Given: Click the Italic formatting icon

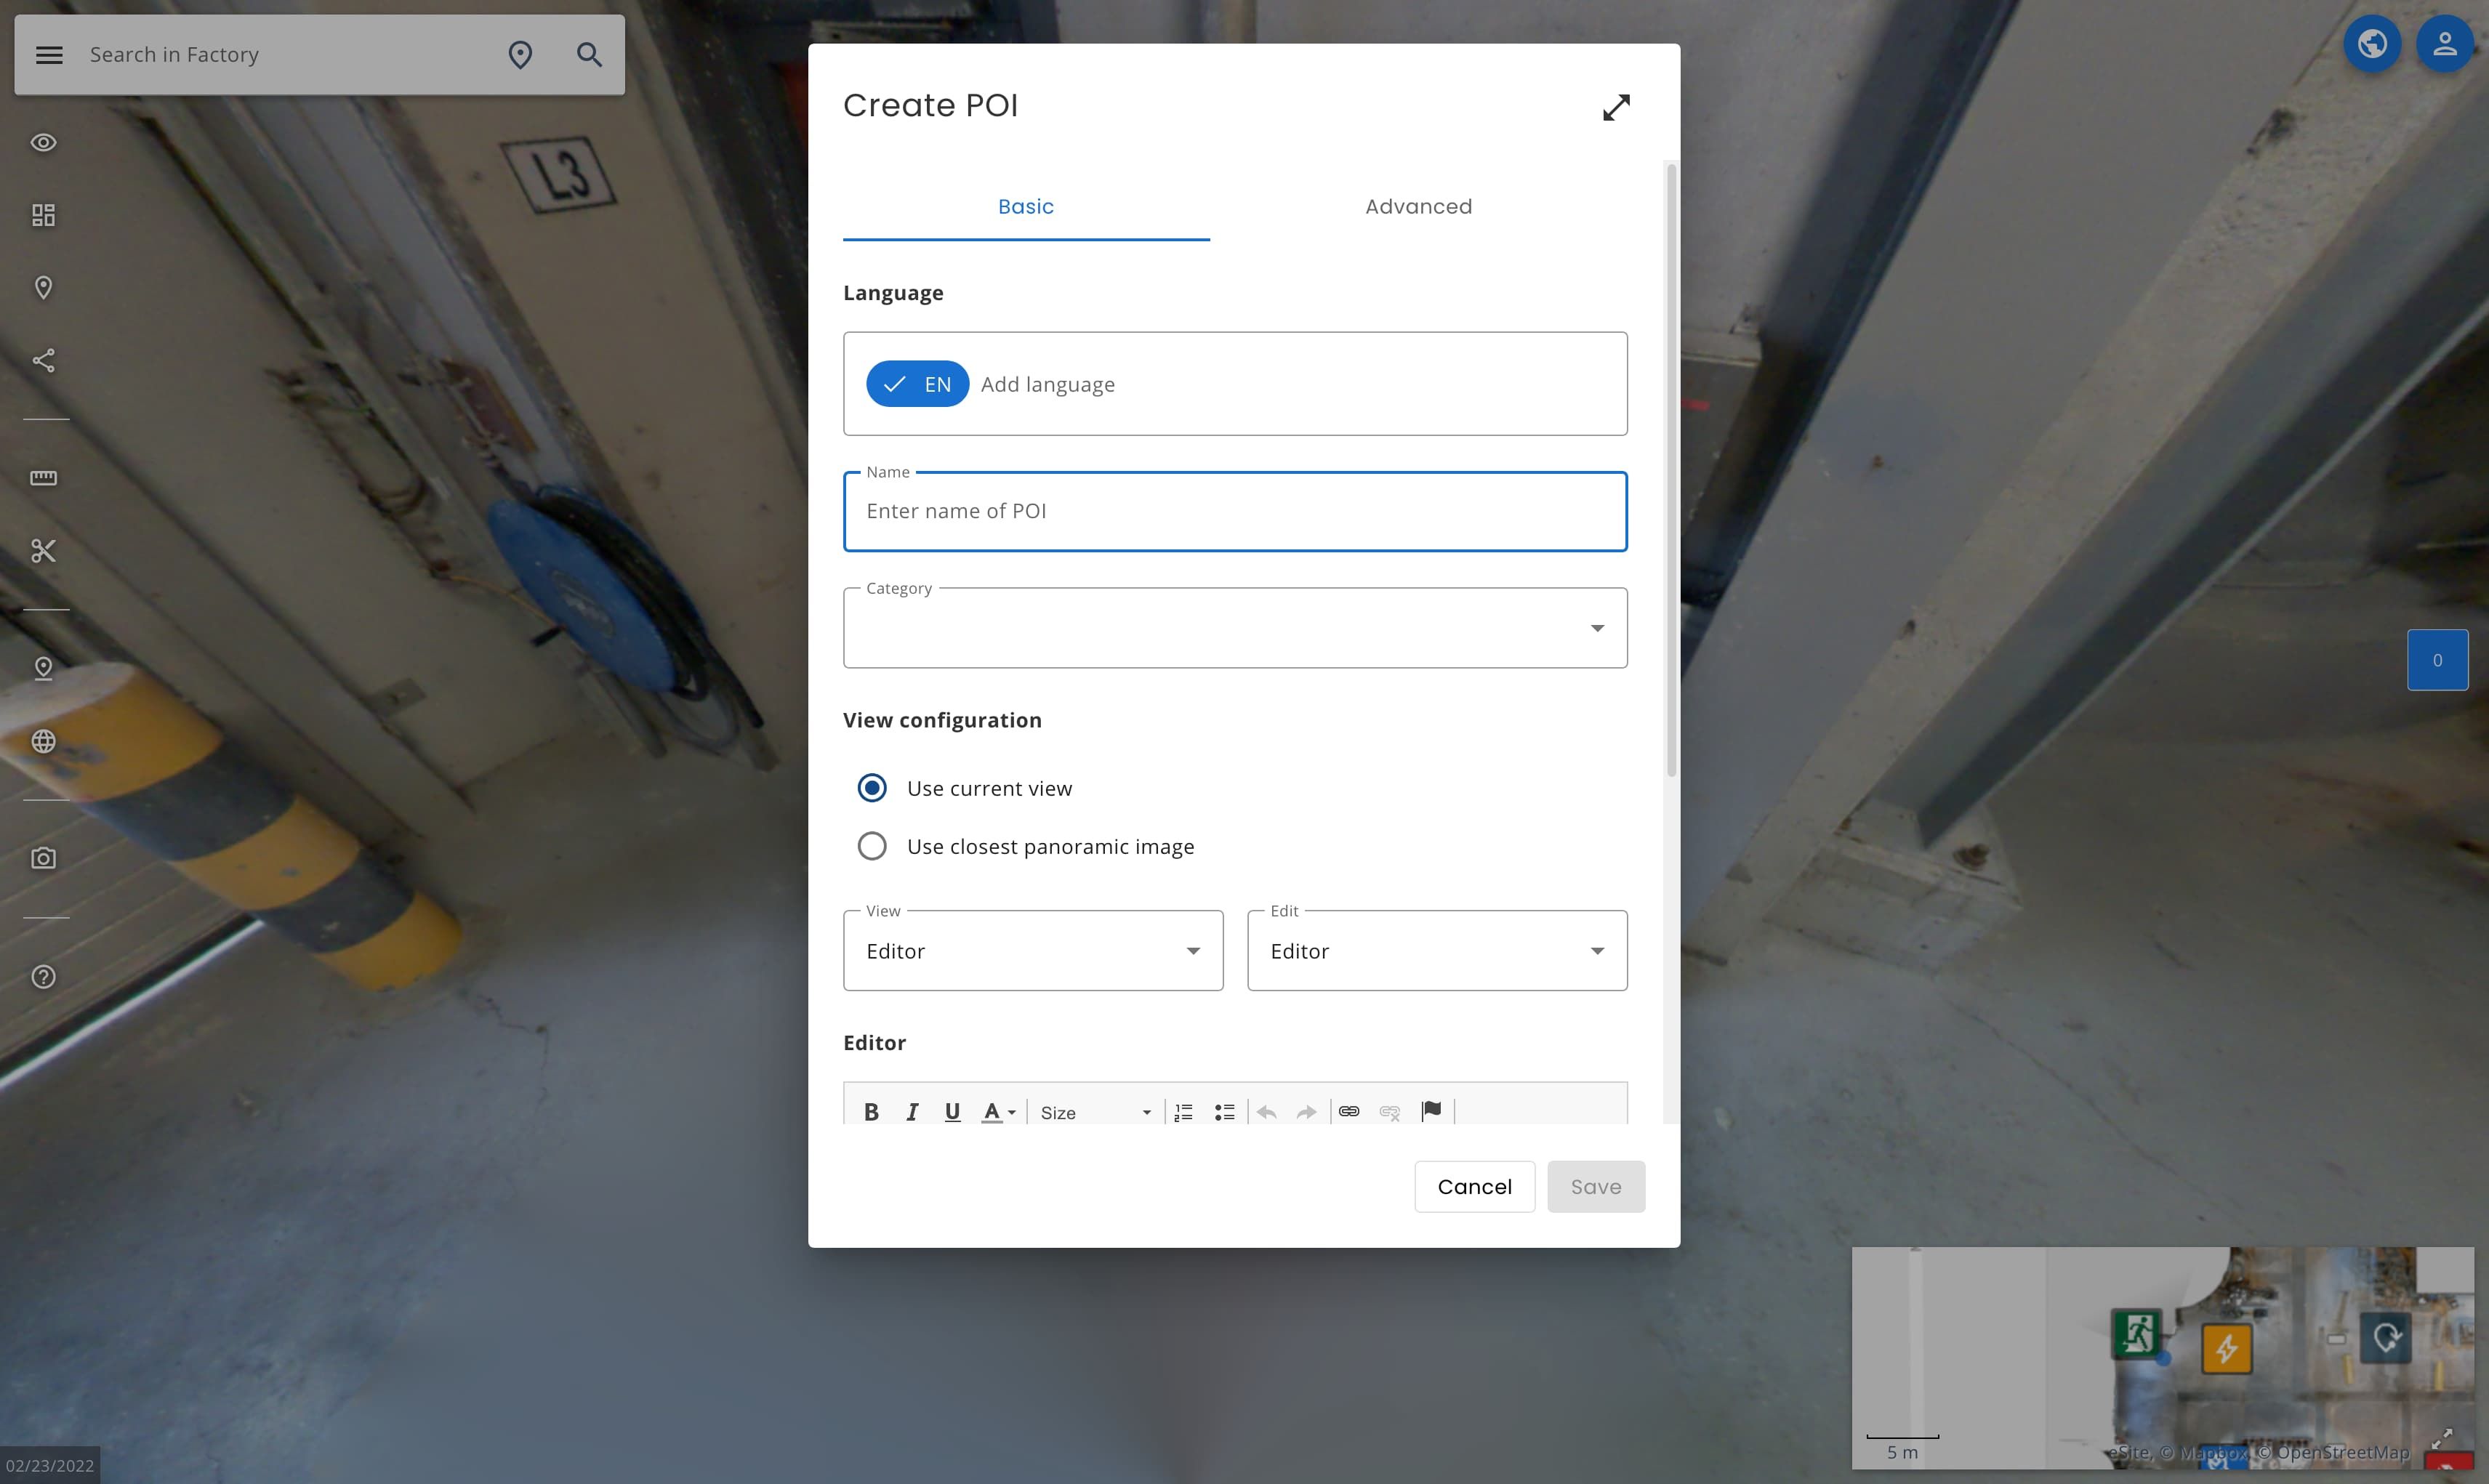Looking at the screenshot, I should [x=912, y=1111].
